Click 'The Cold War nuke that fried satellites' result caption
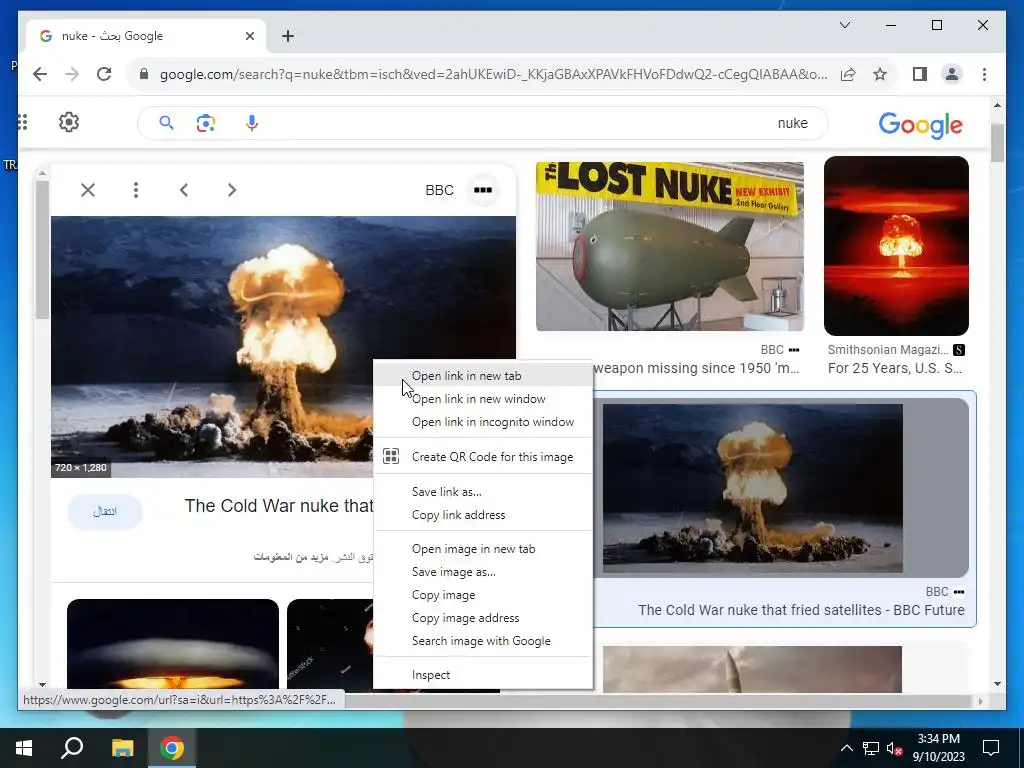The height and width of the screenshot is (768, 1024). [x=801, y=610]
